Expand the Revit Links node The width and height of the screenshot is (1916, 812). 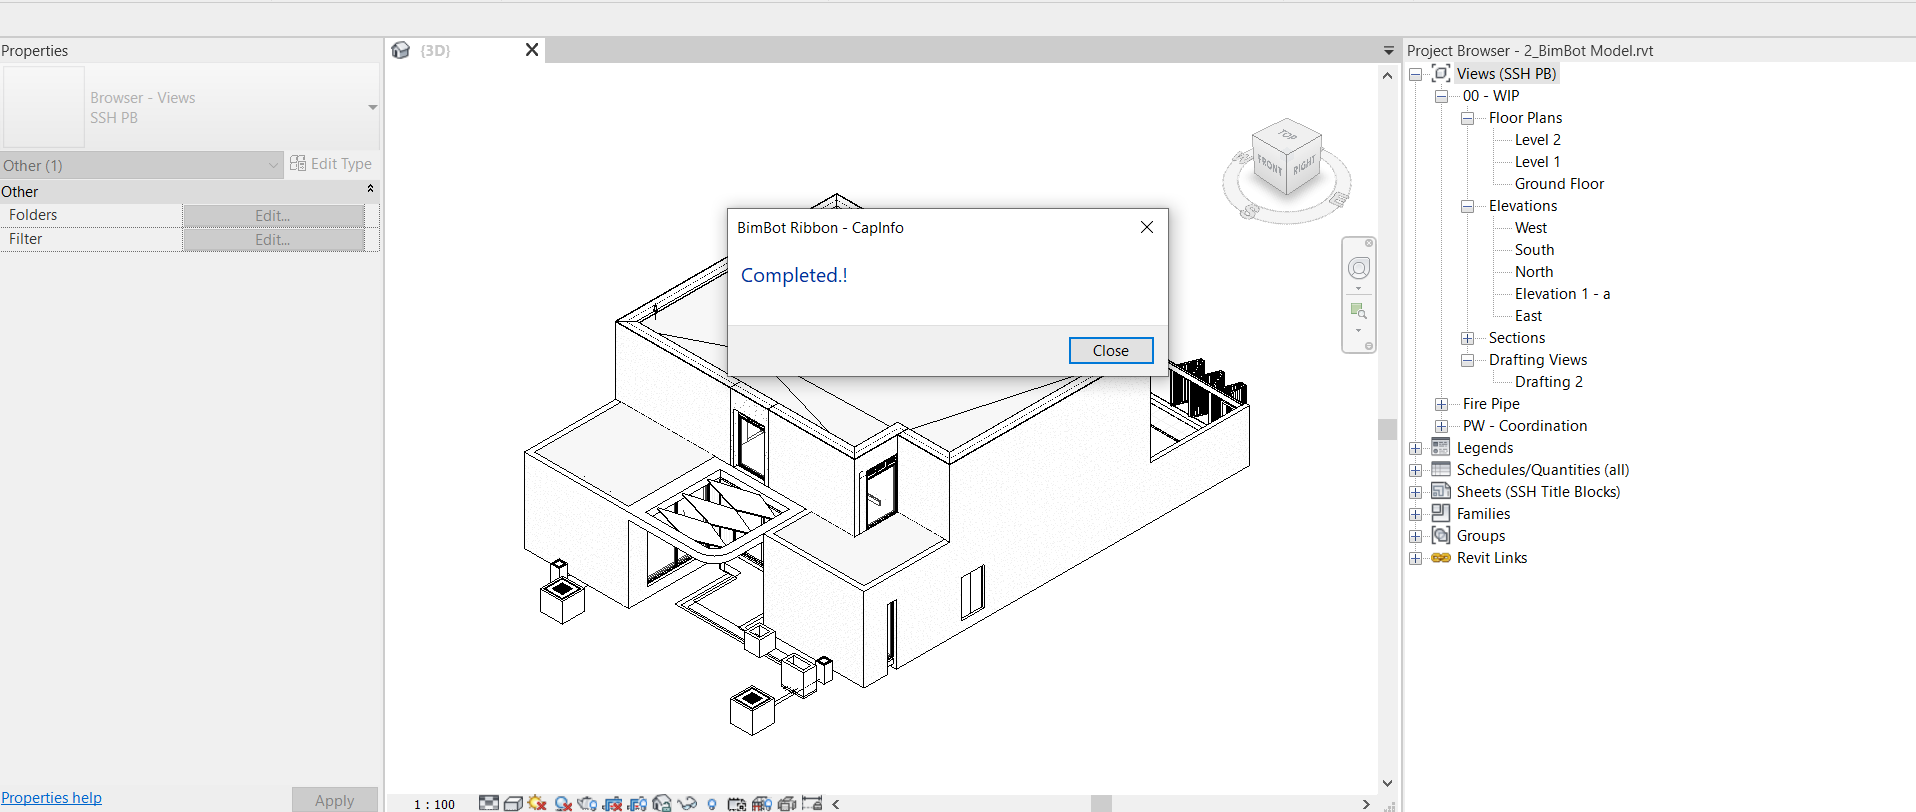[x=1416, y=558]
